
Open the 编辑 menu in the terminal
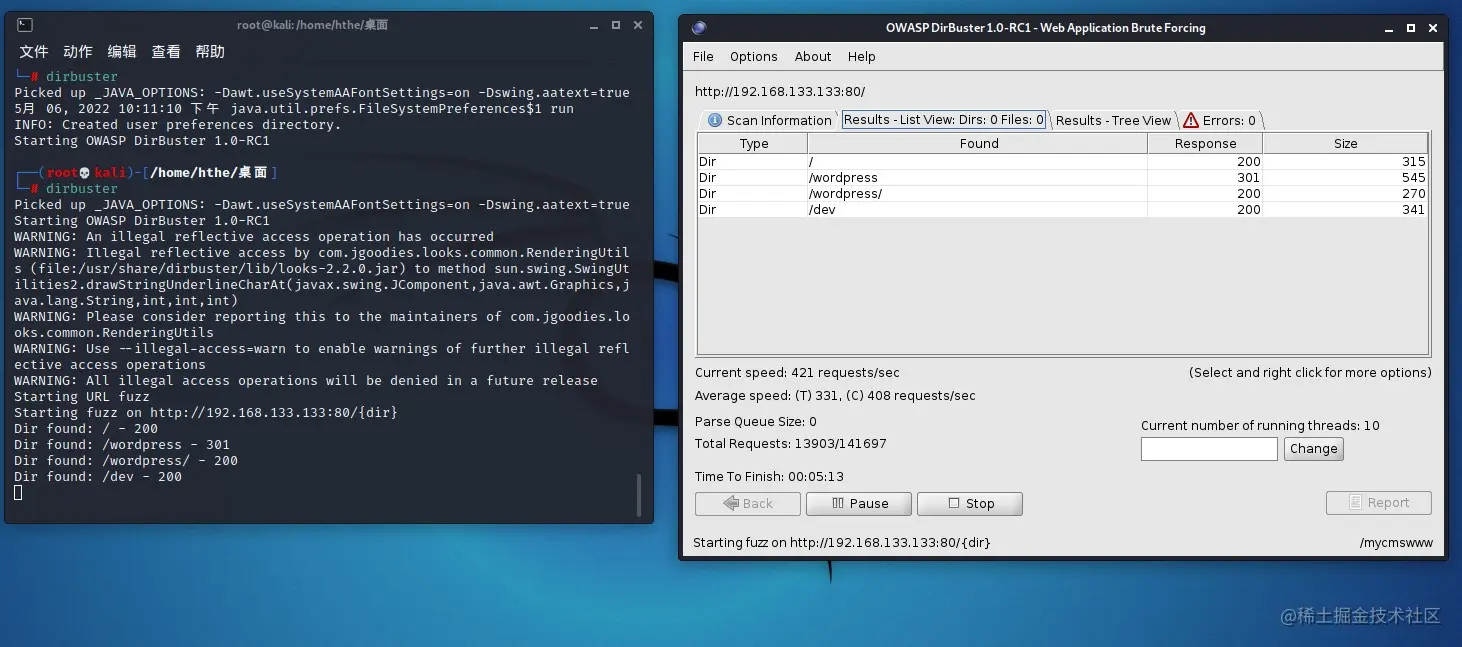pyautogui.click(x=122, y=52)
